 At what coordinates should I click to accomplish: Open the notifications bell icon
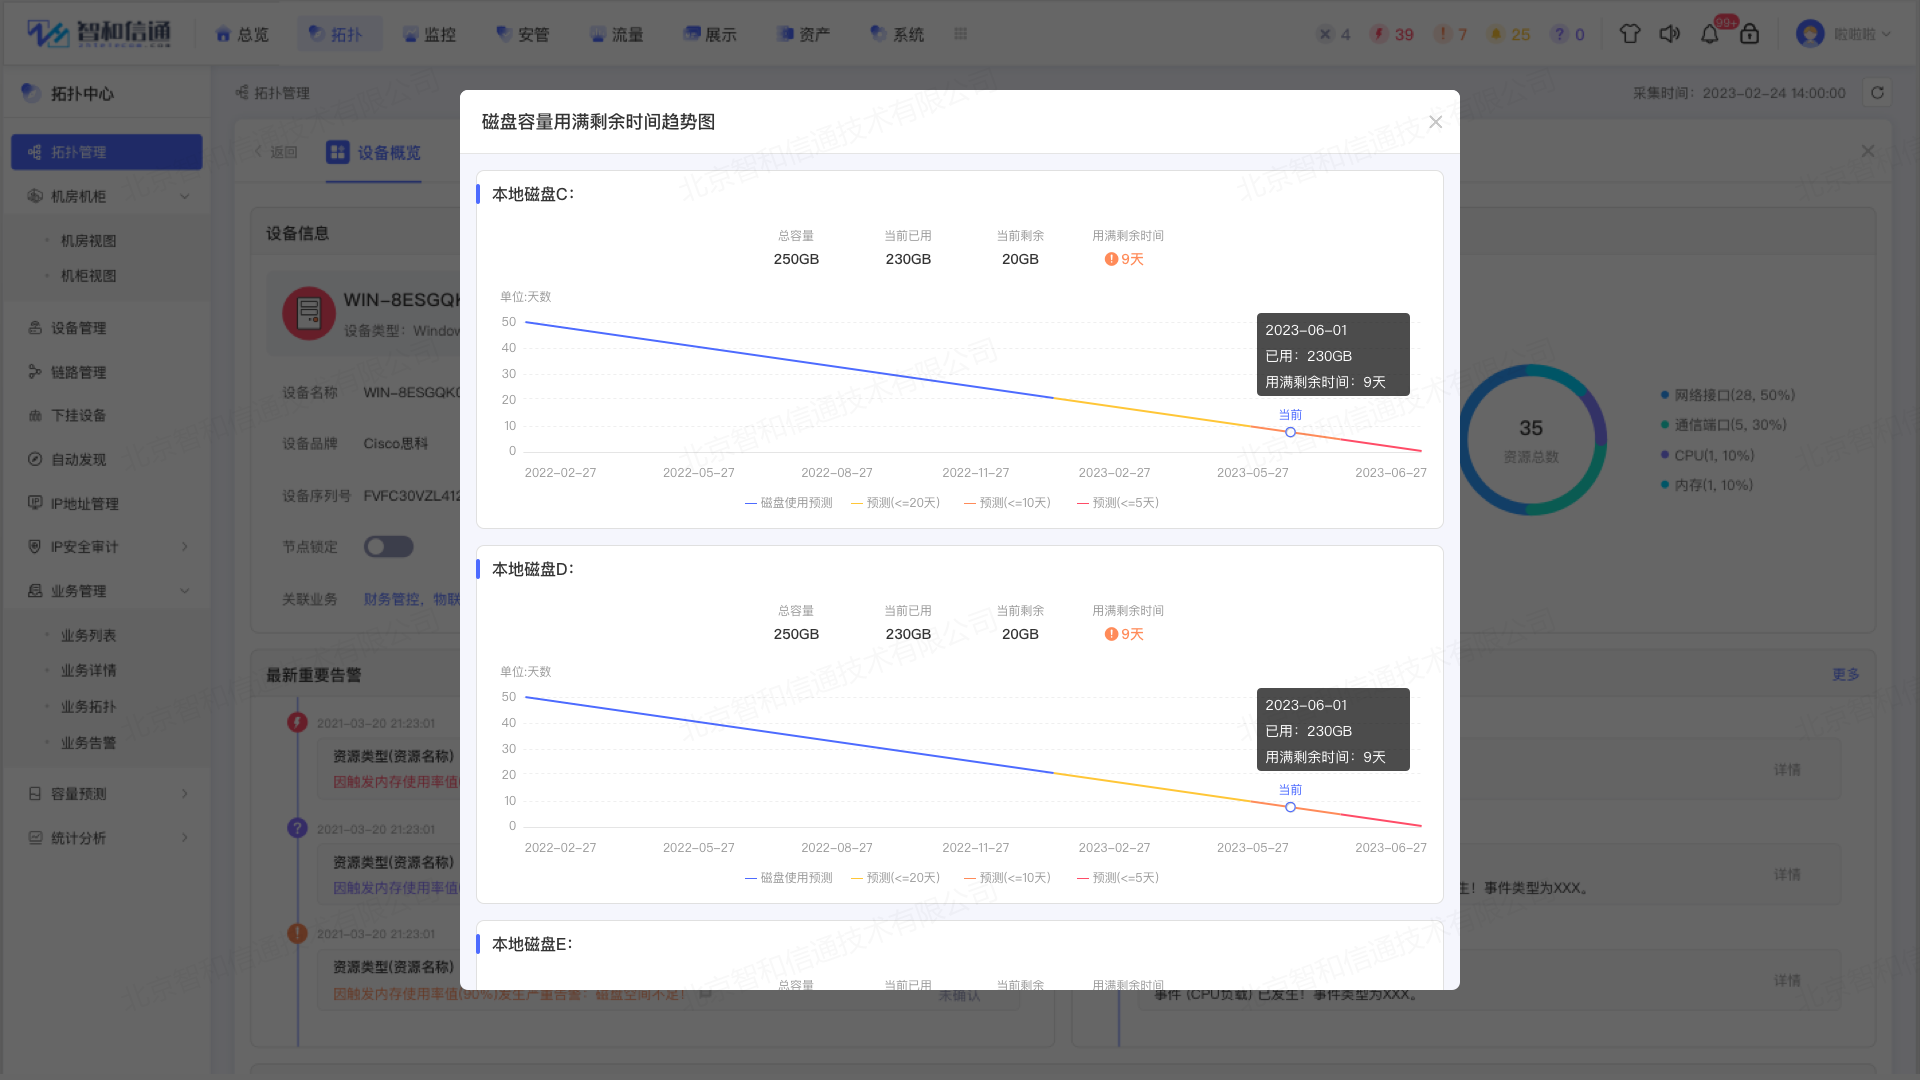pyautogui.click(x=1710, y=34)
